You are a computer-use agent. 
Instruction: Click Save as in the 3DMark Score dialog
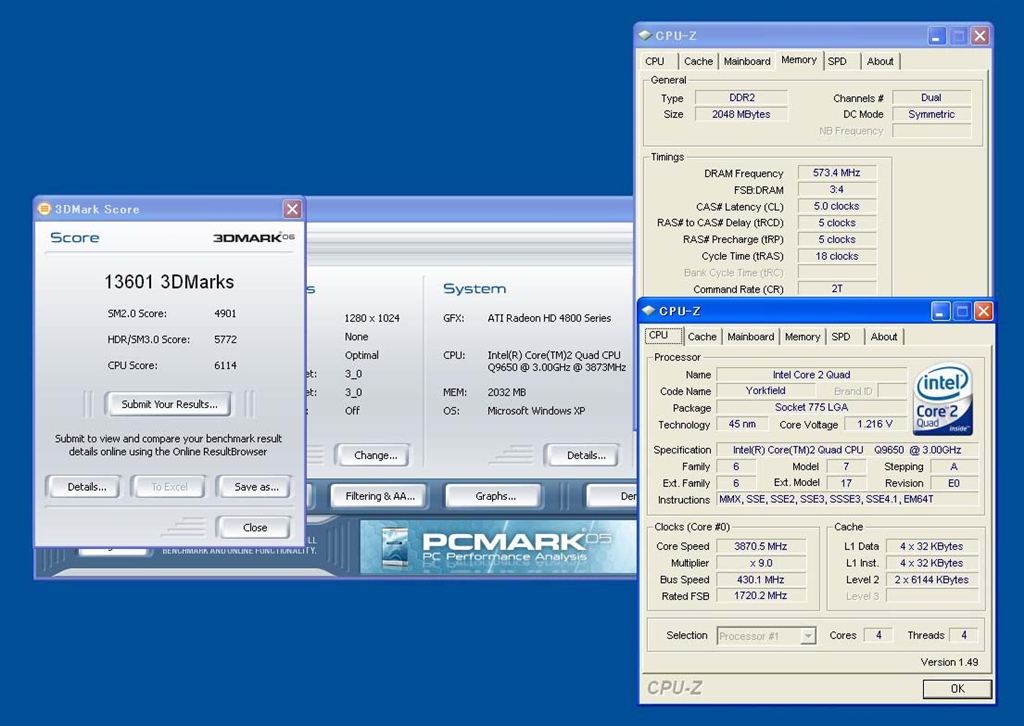click(256, 487)
